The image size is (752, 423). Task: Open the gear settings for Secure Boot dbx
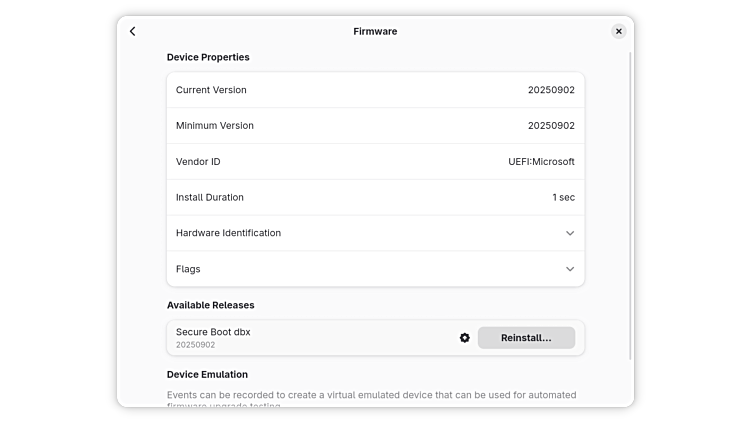click(465, 338)
